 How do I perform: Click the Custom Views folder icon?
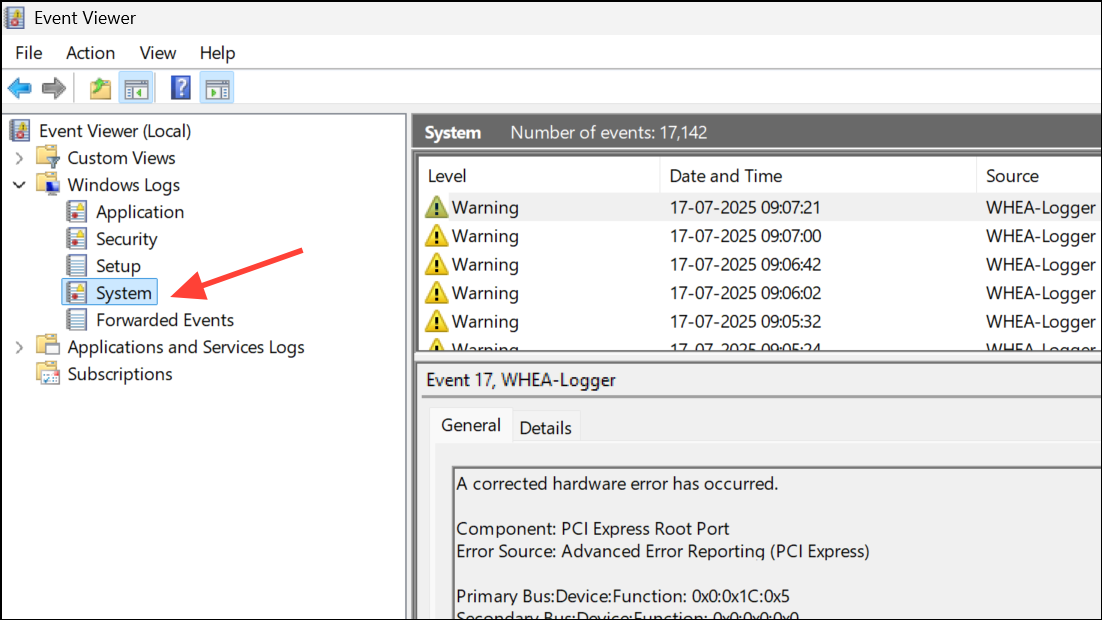coord(48,157)
